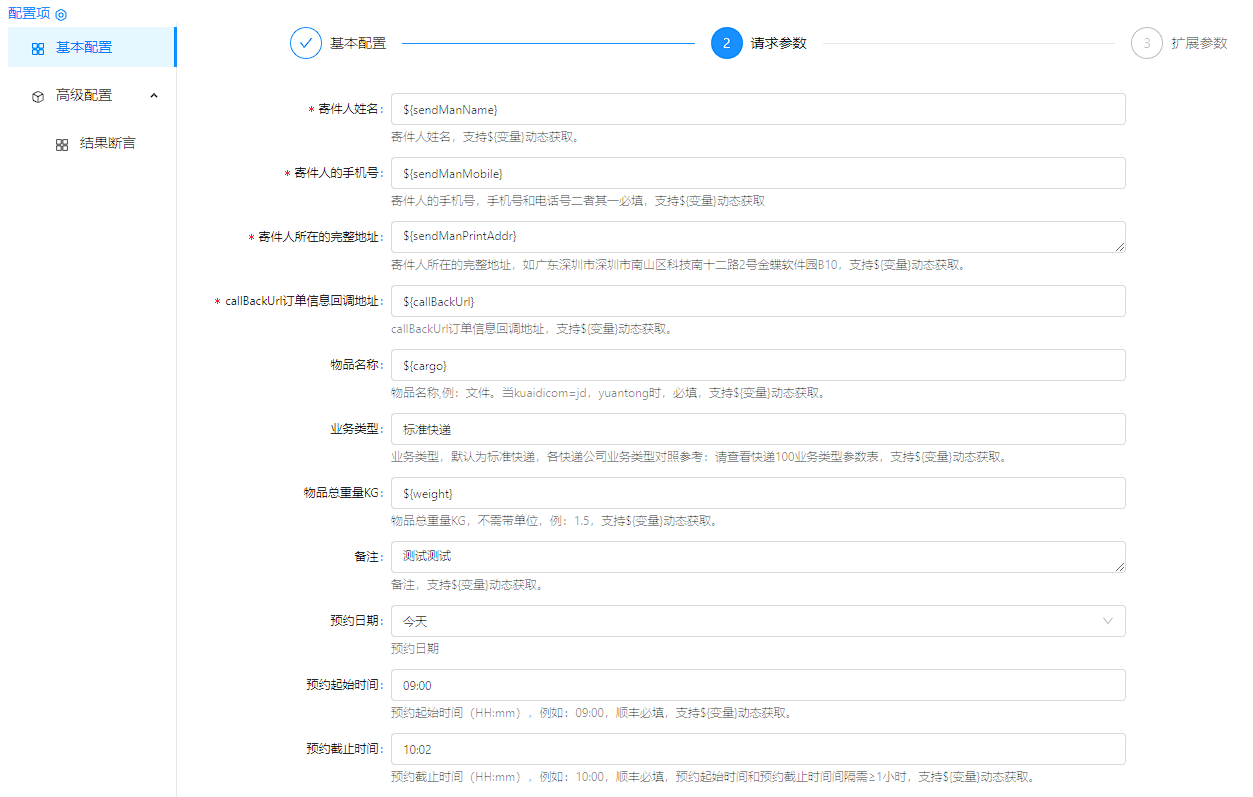Click the grid icon next to 基本配置
Screen dimensions: 1253x797
(x=37, y=48)
